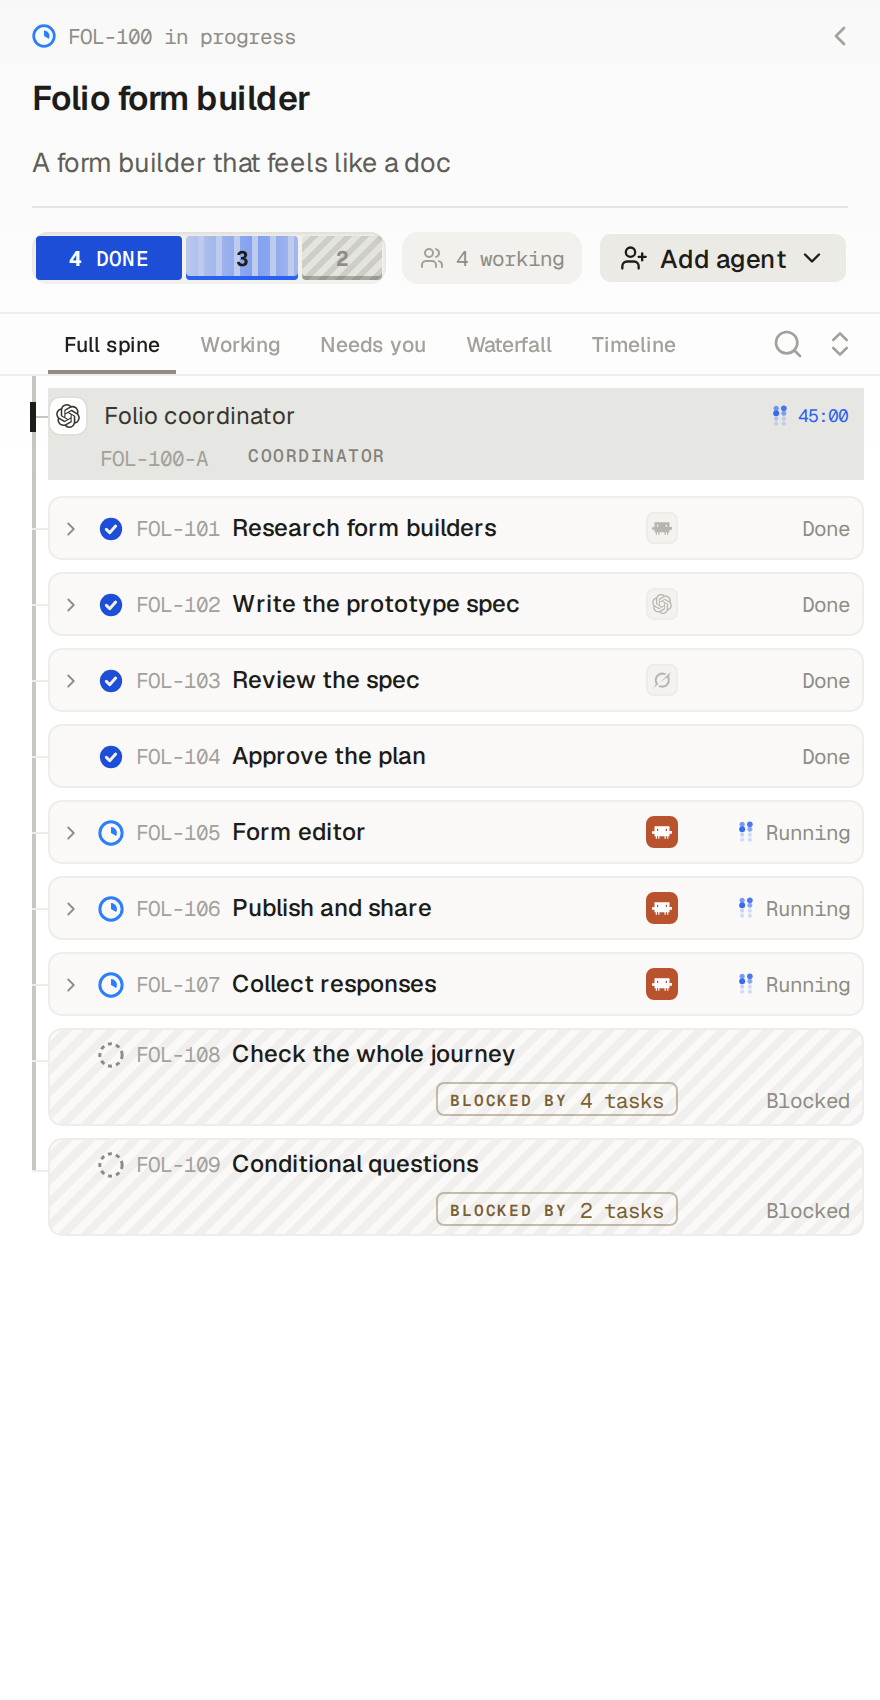The height and width of the screenshot is (1700, 880).
Task: Click the dashed status circle on FOL-109
Action: [111, 1165]
